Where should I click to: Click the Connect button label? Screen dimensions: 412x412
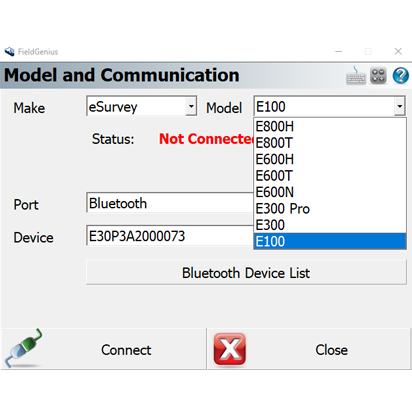coord(126,350)
